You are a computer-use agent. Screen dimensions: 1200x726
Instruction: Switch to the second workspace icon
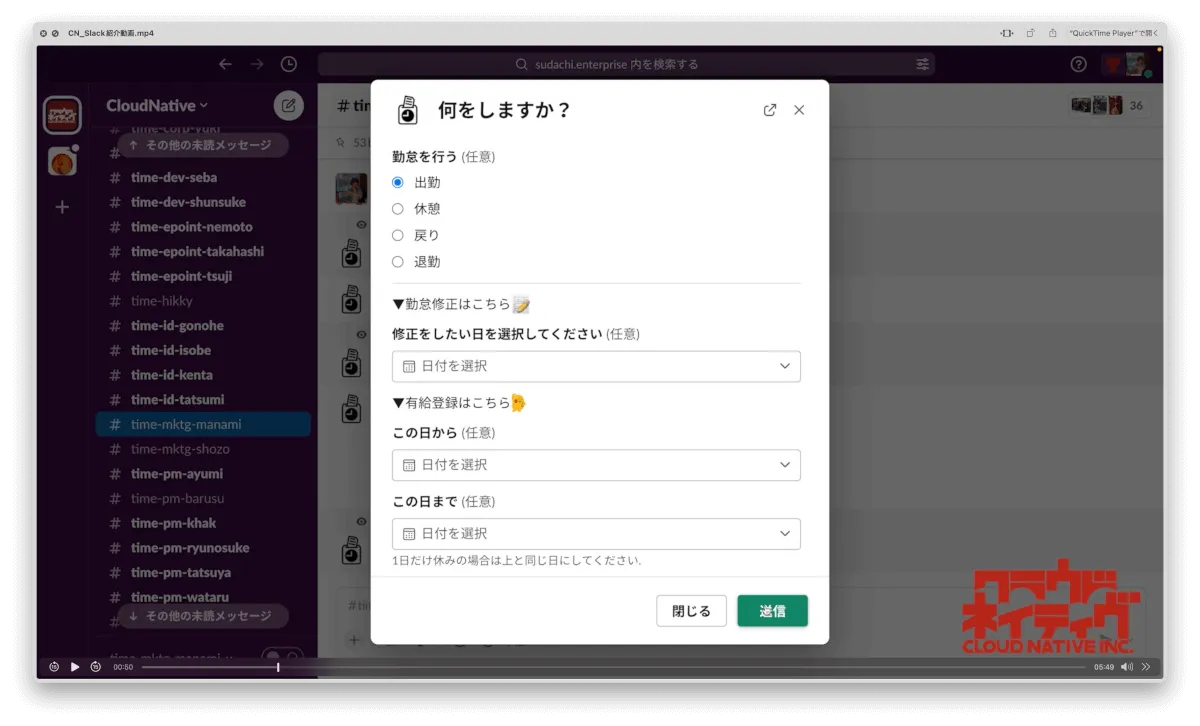click(62, 161)
